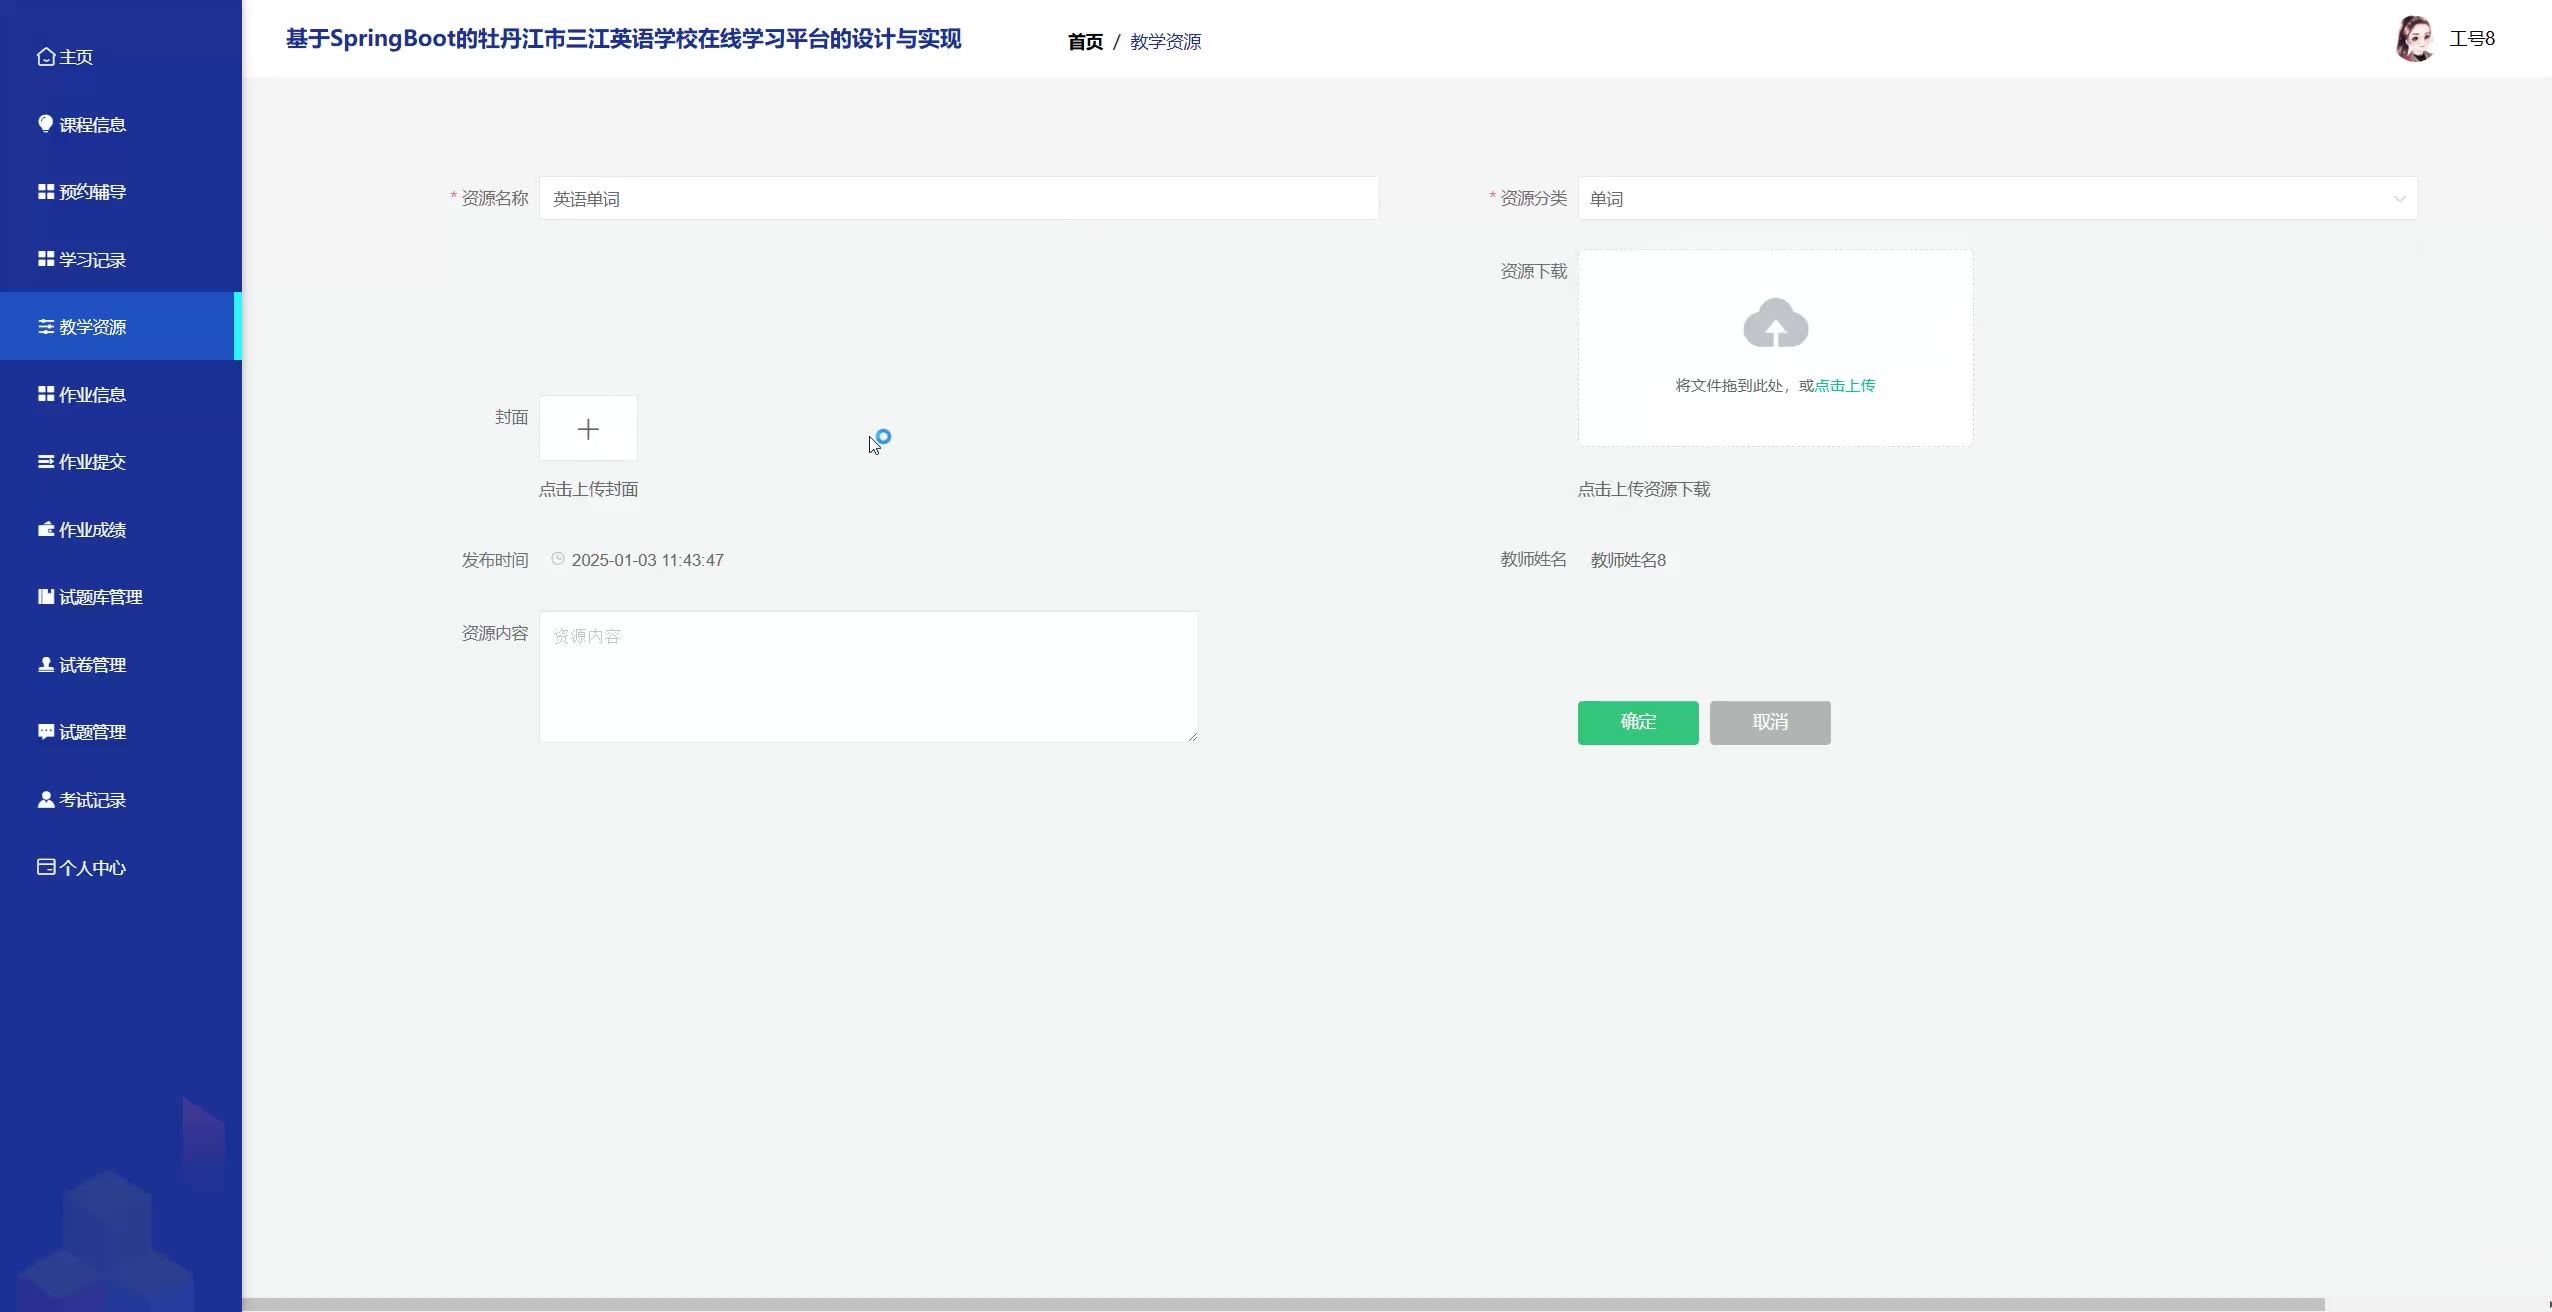This screenshot has width=2552, height=1312.
Task: Open 作业信息 menu item
Action: click(x=92, y=395)
